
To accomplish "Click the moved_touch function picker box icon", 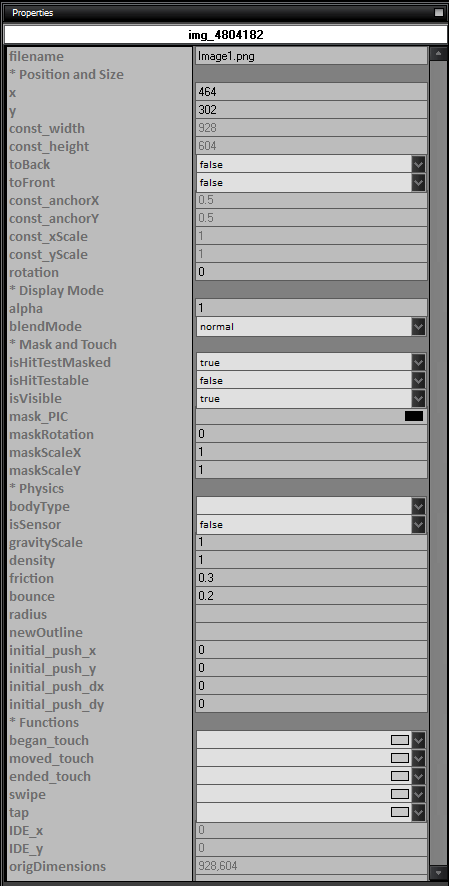I will 400,758.
